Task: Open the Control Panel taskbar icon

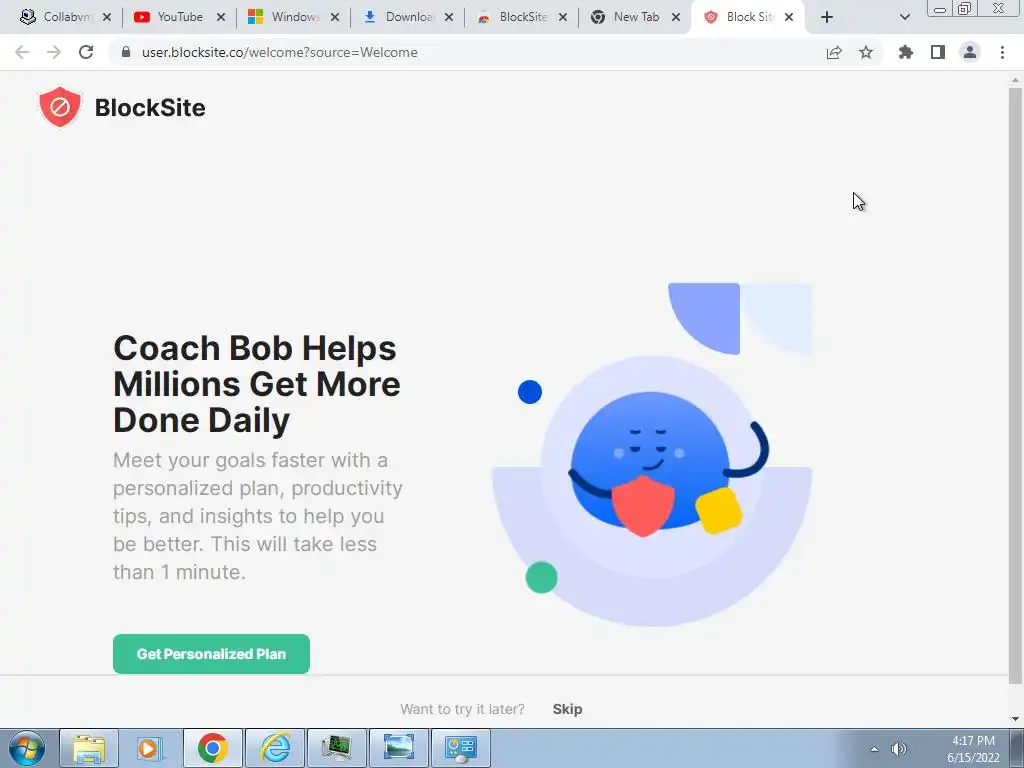Action: tap(461, 748)
